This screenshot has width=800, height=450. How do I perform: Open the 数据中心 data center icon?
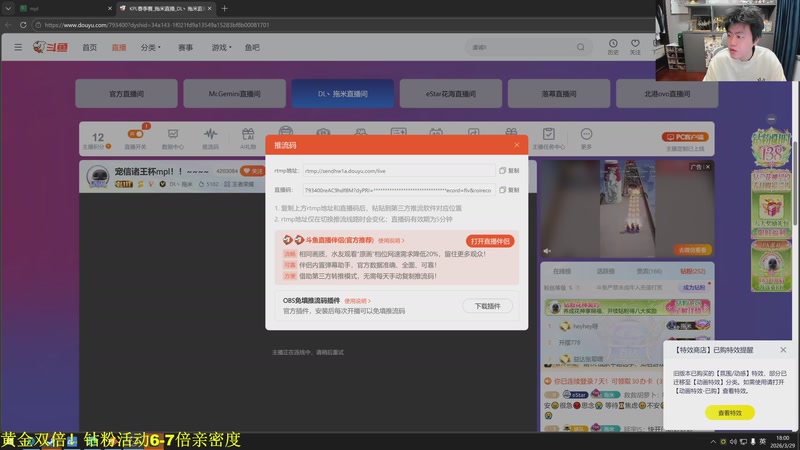pos(173,138)
